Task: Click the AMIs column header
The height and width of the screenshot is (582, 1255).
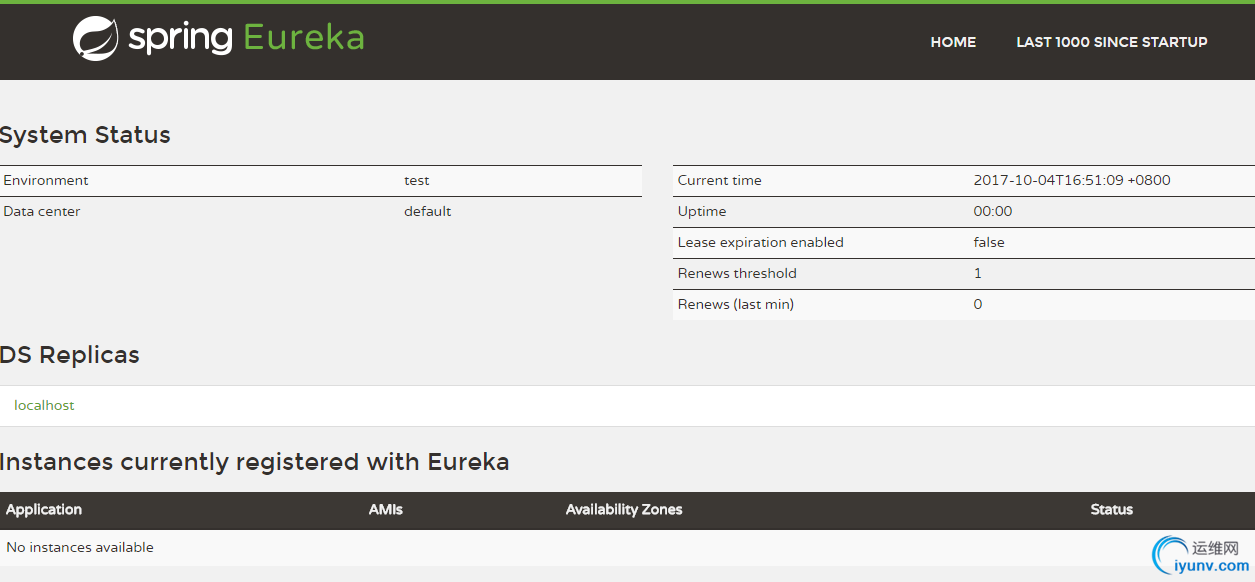Action: point(386,509)
